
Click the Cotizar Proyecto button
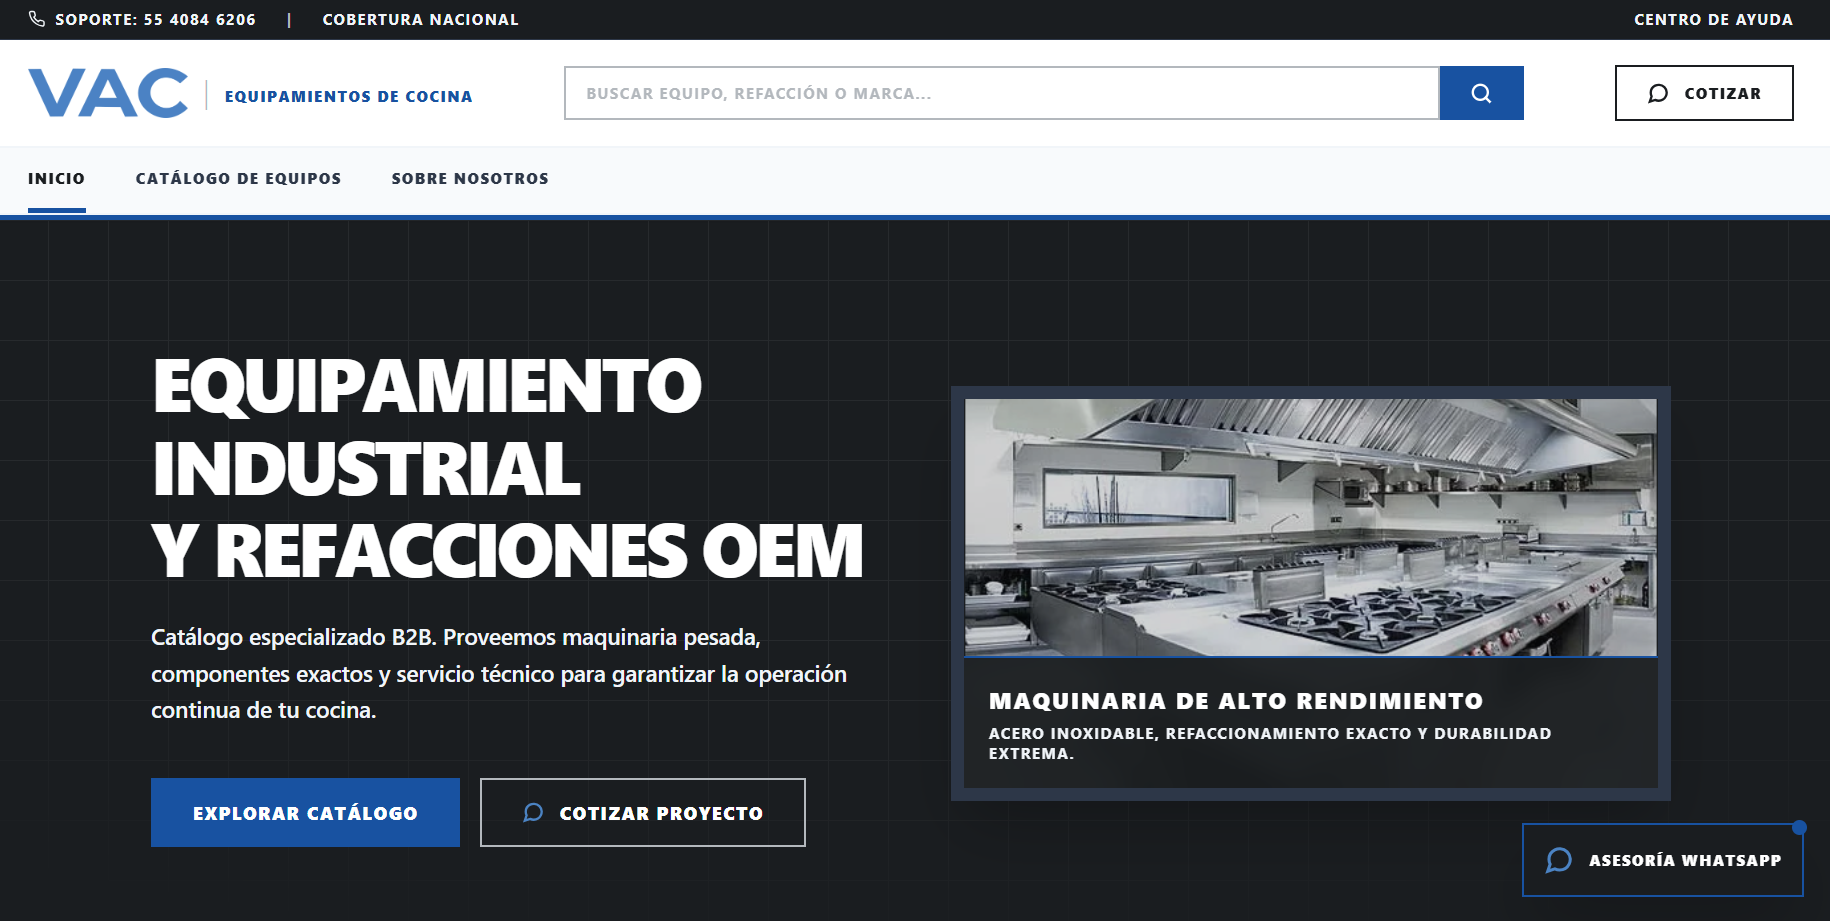click(643, 813)
